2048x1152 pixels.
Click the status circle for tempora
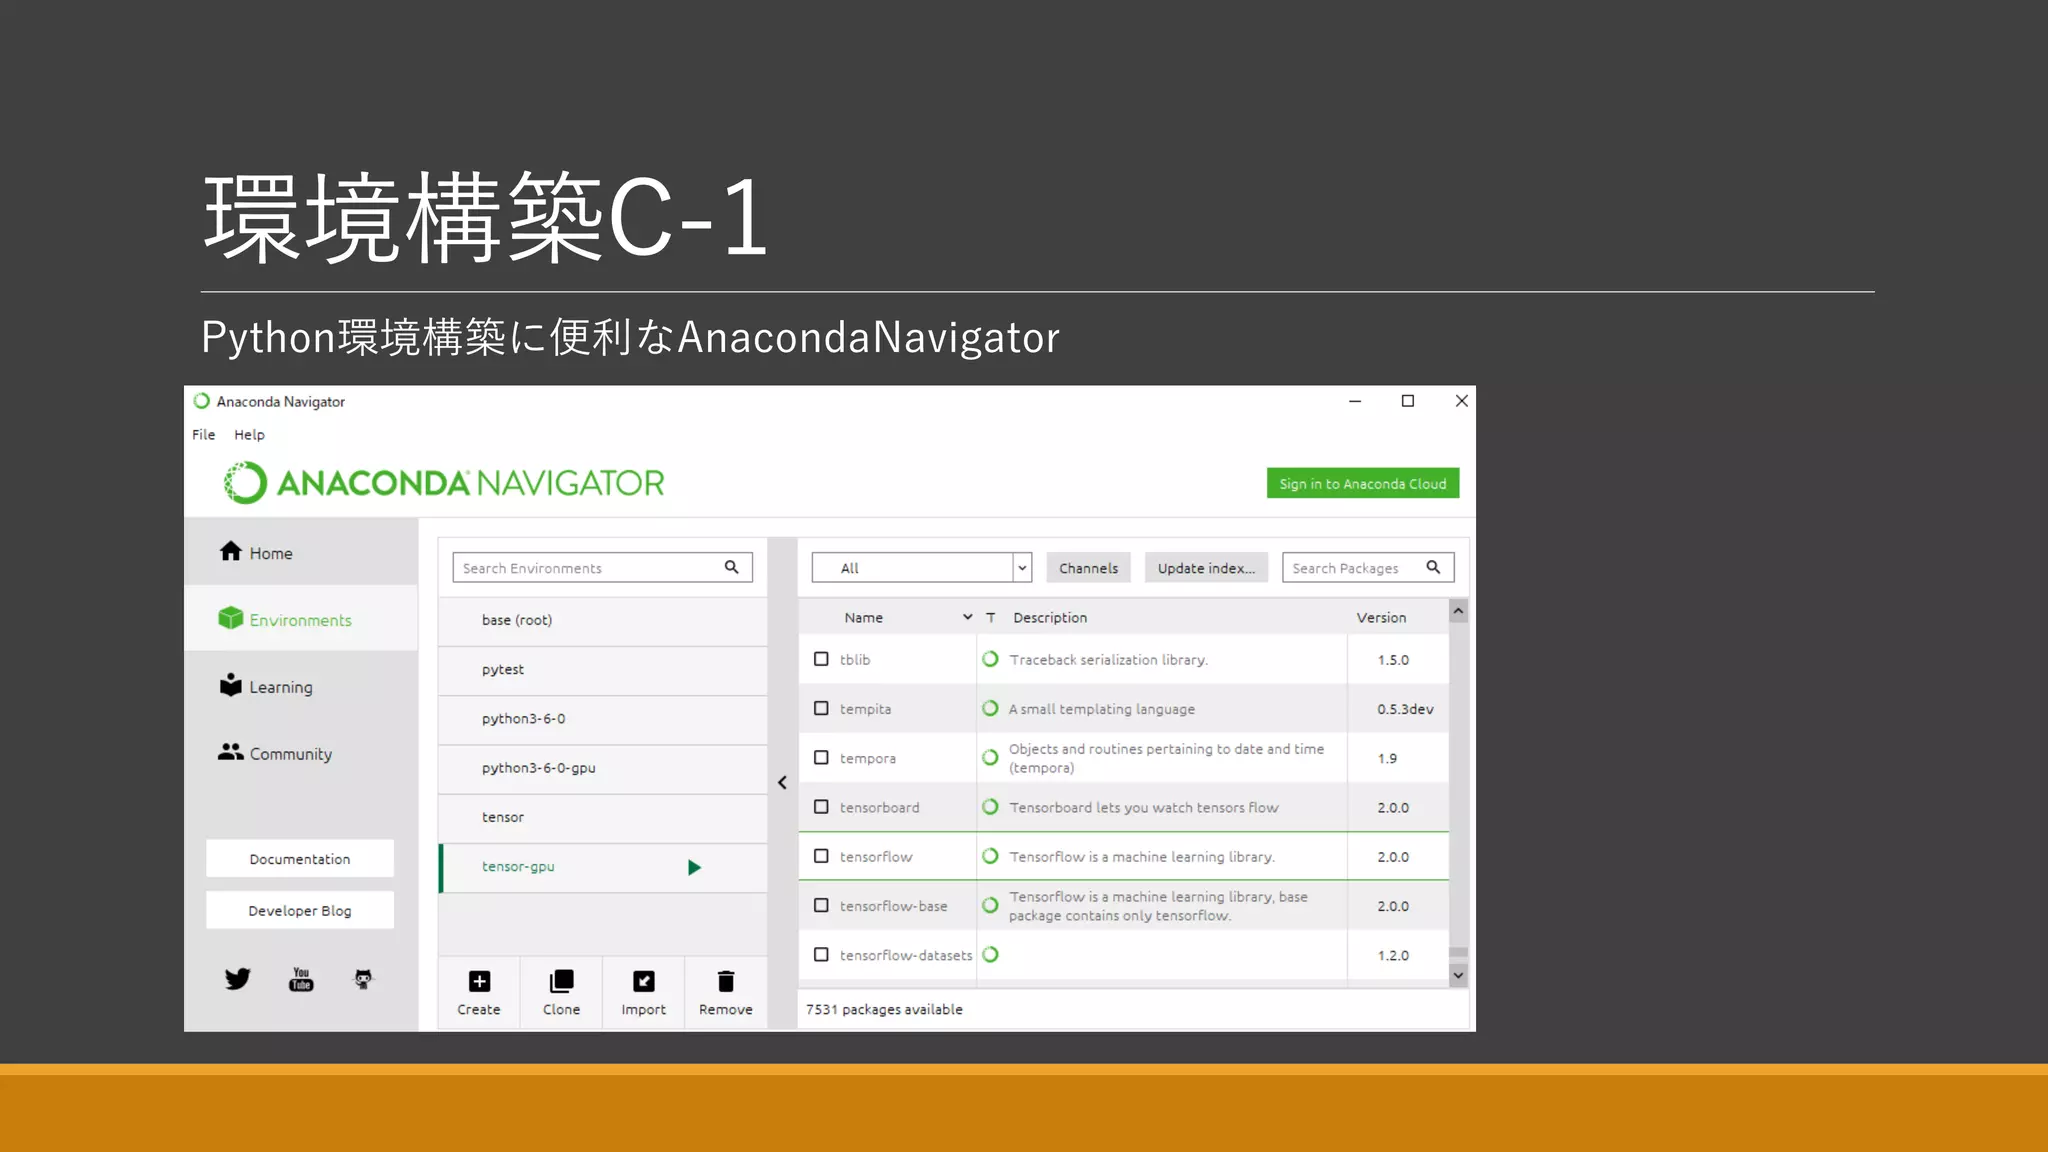pyautogui.click(x=990, y=757)
